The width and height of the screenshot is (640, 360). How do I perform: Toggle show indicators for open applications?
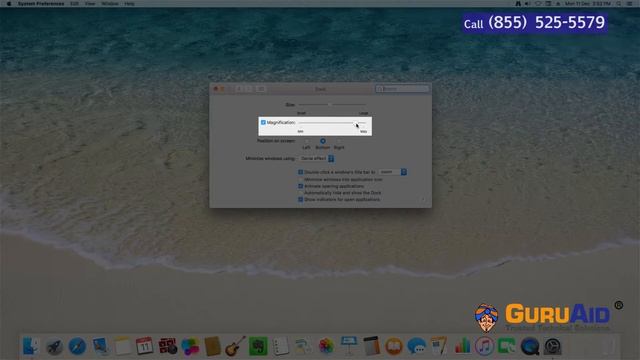tap(300, 200)
